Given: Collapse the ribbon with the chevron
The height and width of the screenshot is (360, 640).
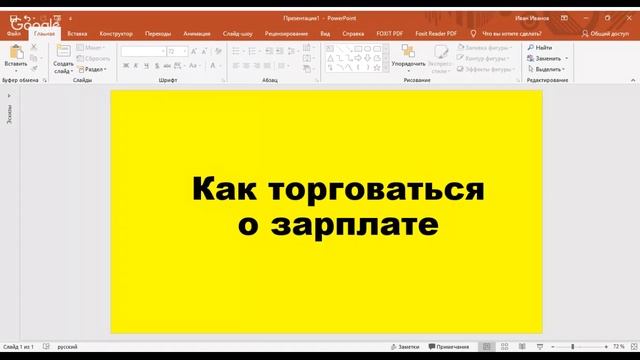Looking at the screenshot, I should pos(633,80).
